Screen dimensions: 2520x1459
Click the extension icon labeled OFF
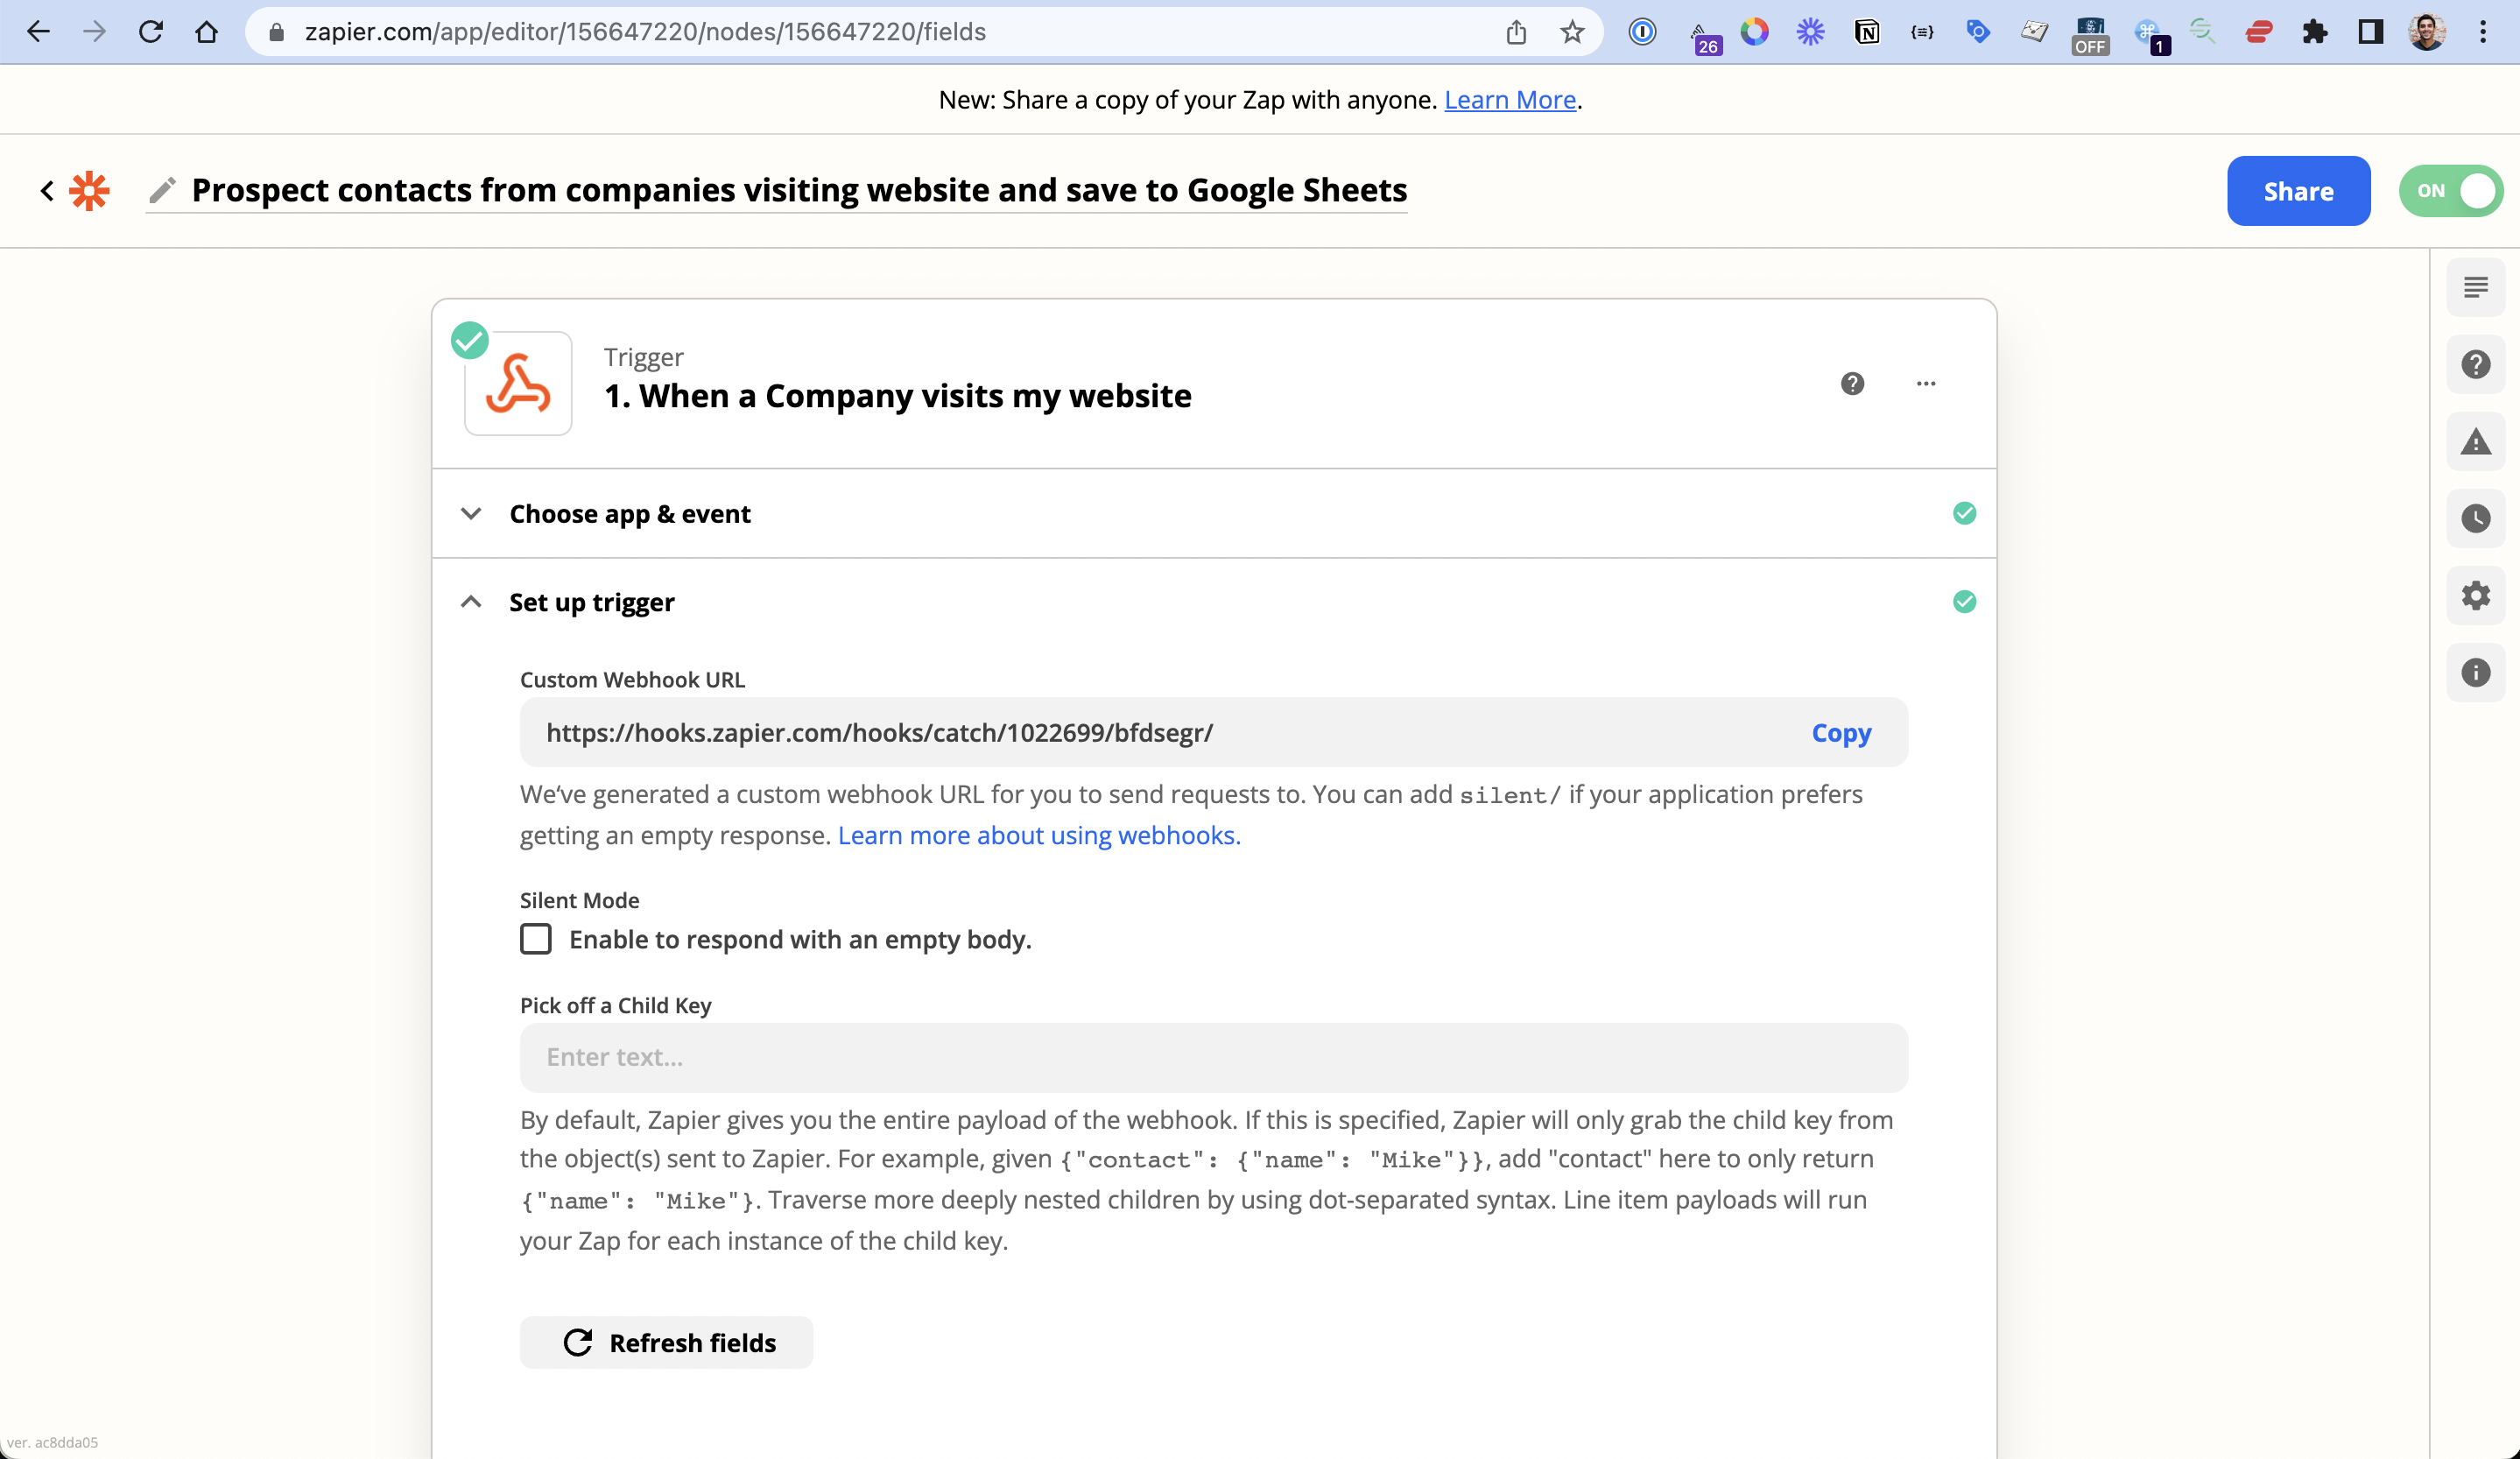tap(2090, 34)
